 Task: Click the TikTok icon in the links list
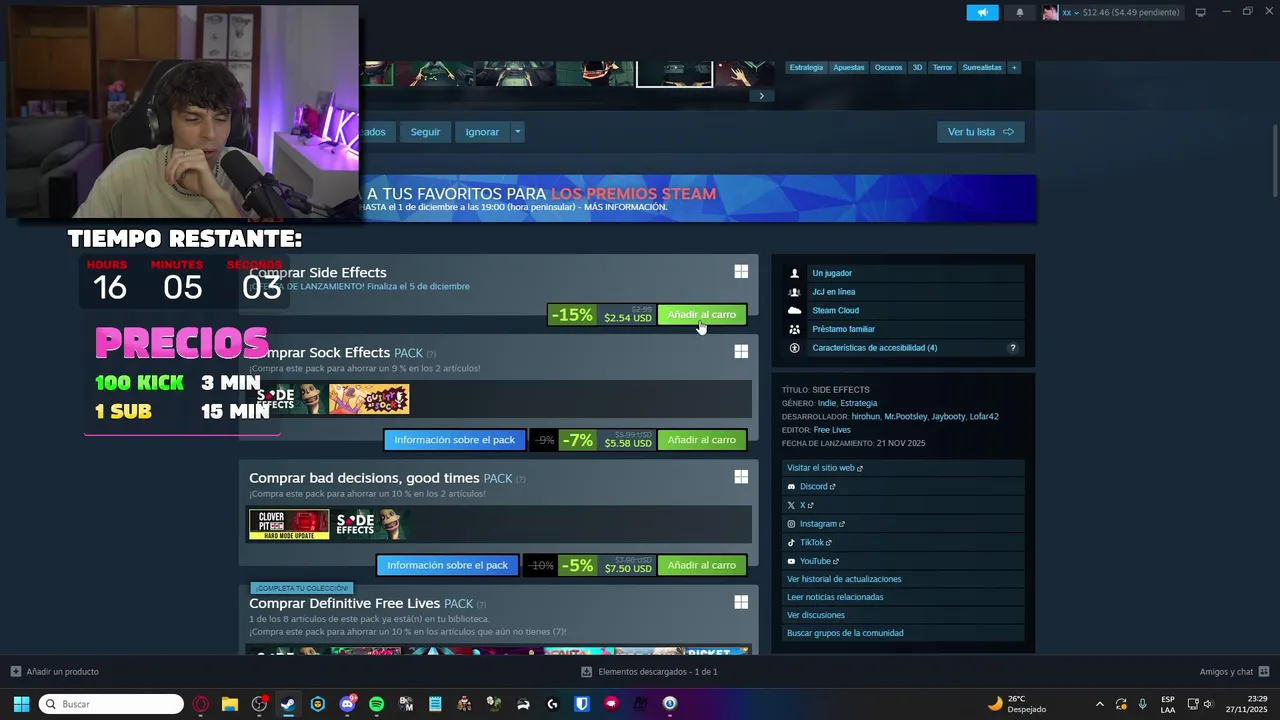791,543
